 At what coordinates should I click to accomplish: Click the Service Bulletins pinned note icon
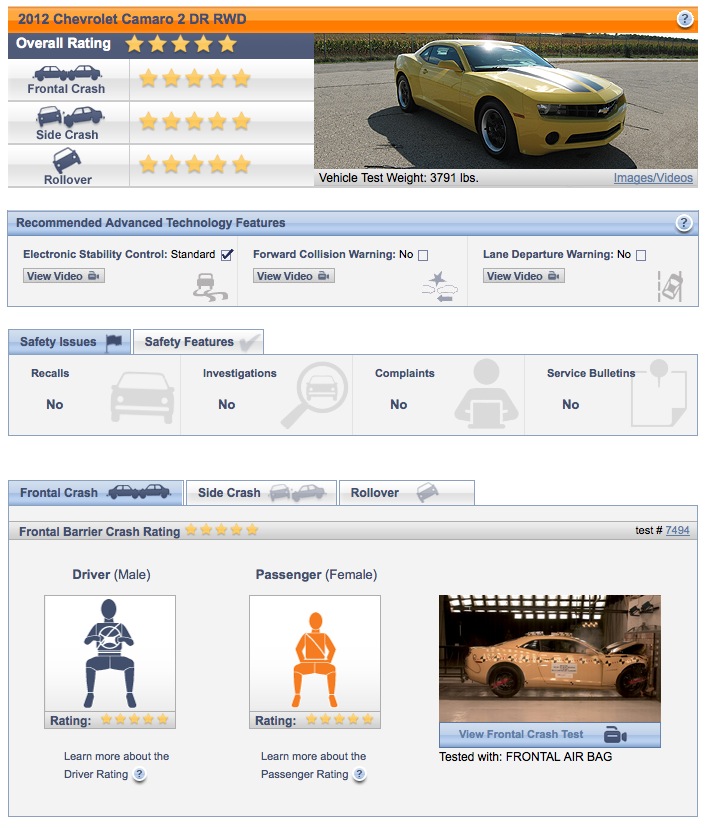[x=659, y=393]
